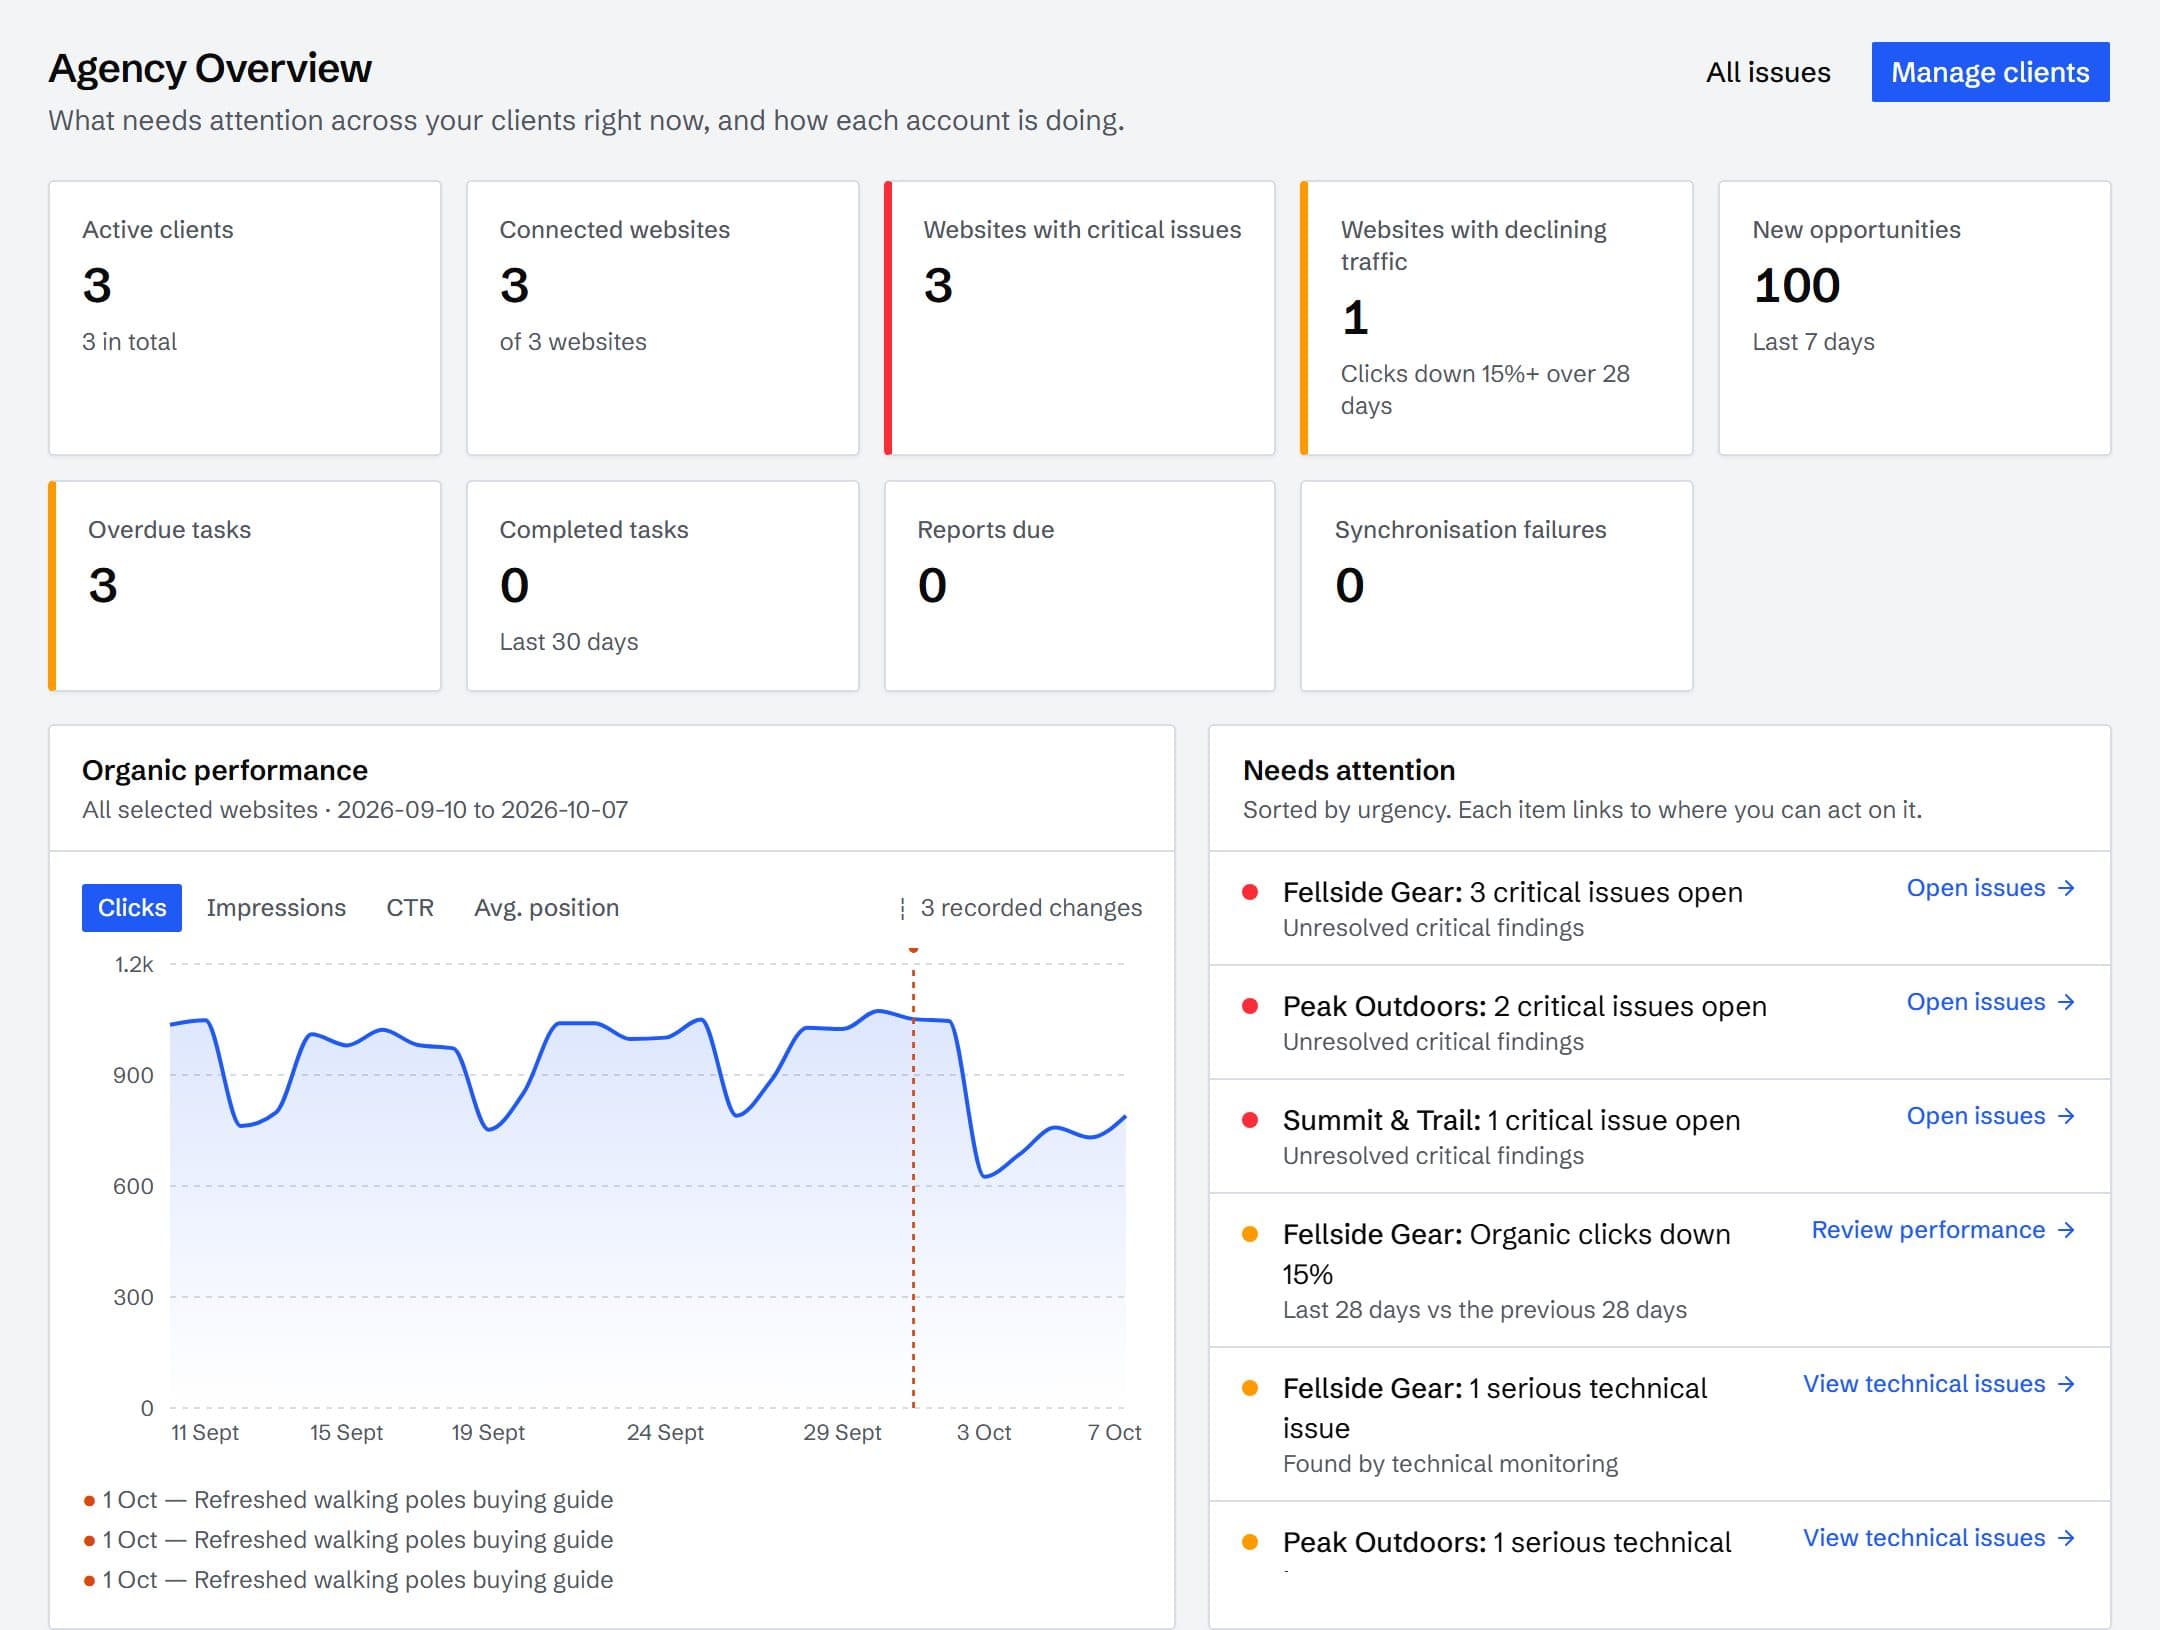Open the Reports due card
Viewport: 2160px width, 1630px height.
click(x=1080, y=586)
